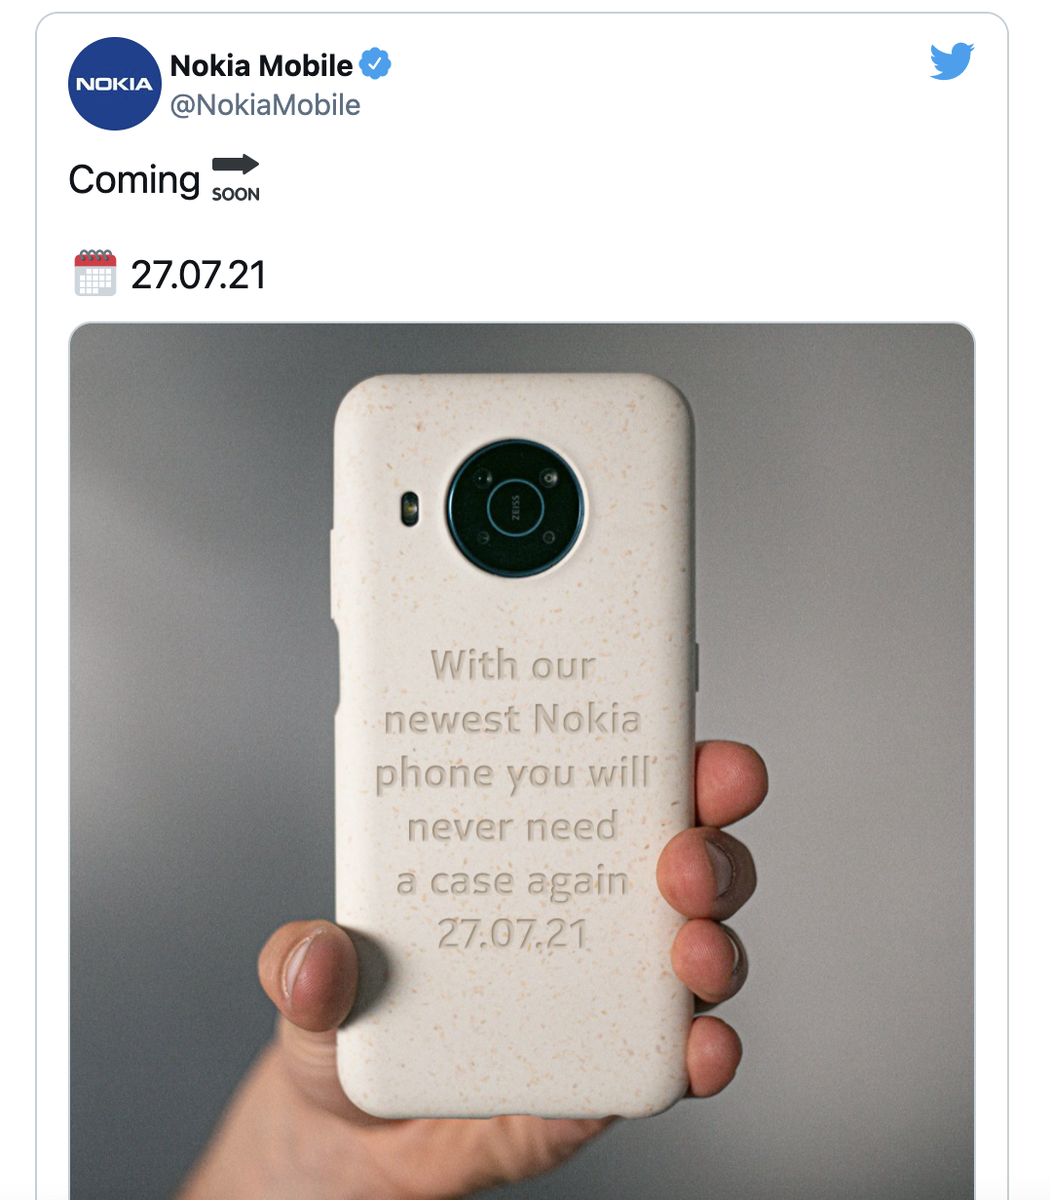Select the word Coming in the tweet
The image size is (1050, 1200).
(x=134, y=180)
